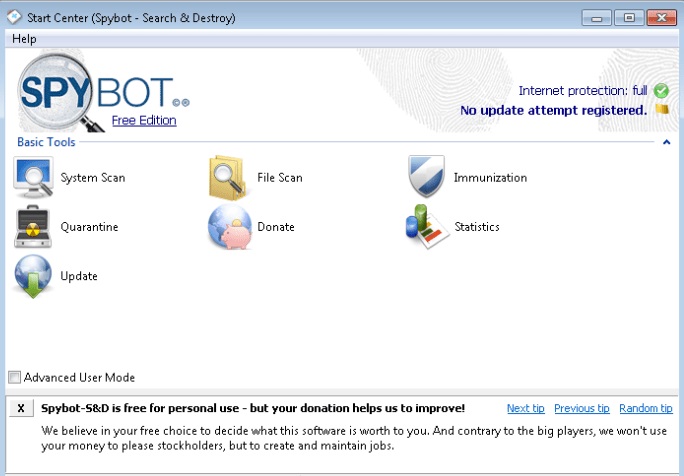Show the Next tip

526,408
